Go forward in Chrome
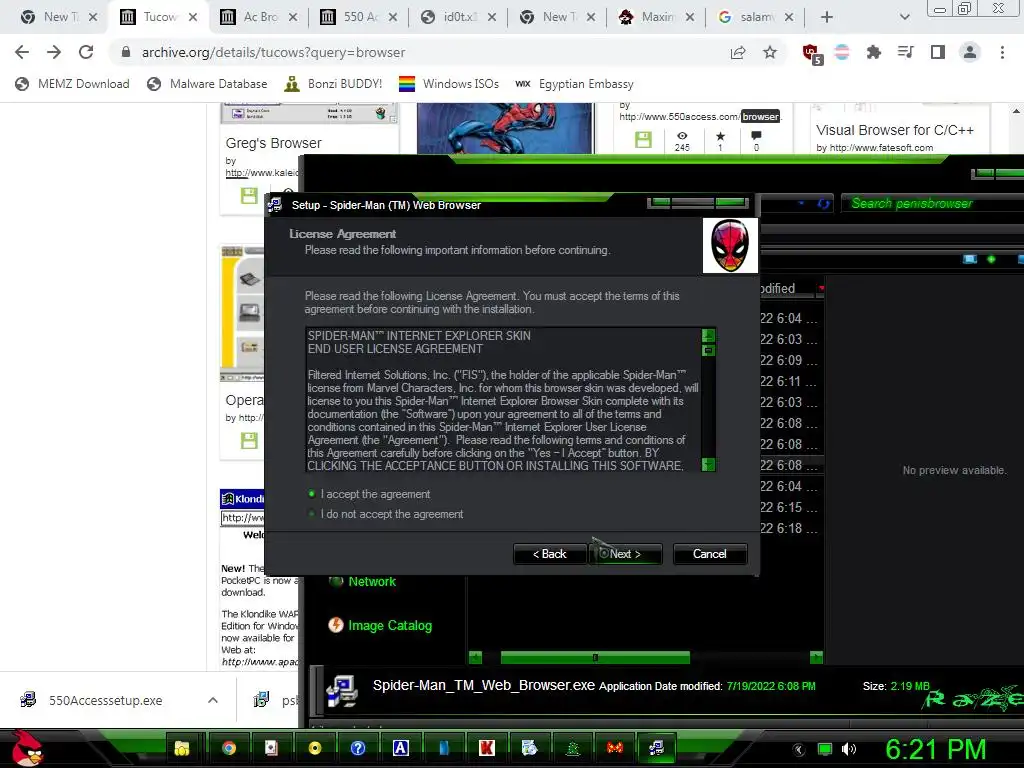 click(x=54, y=52)
